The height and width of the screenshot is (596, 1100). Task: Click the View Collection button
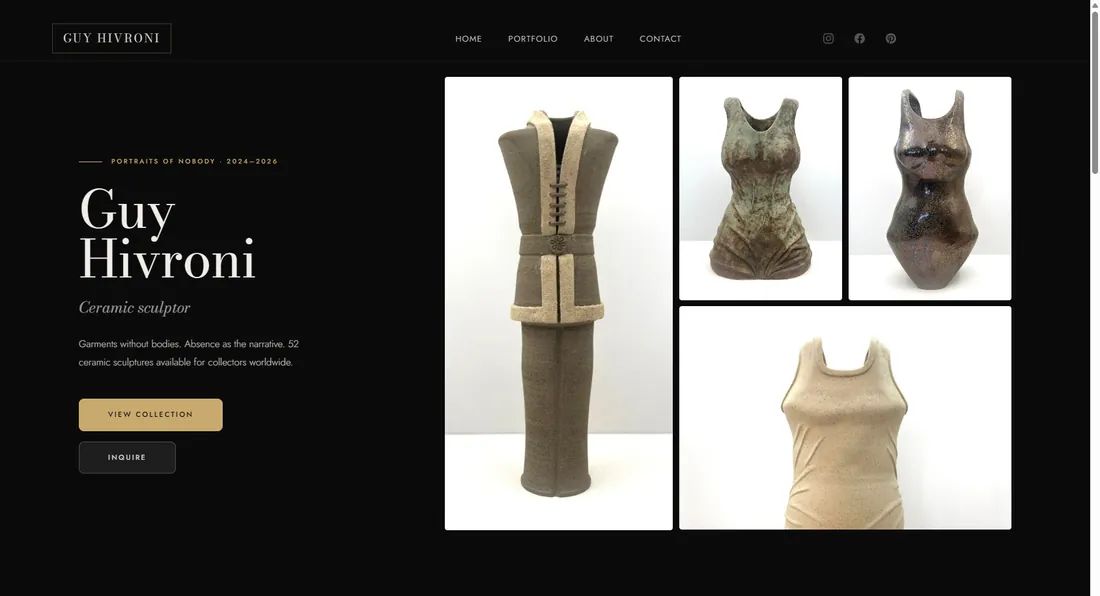point(151,414)
